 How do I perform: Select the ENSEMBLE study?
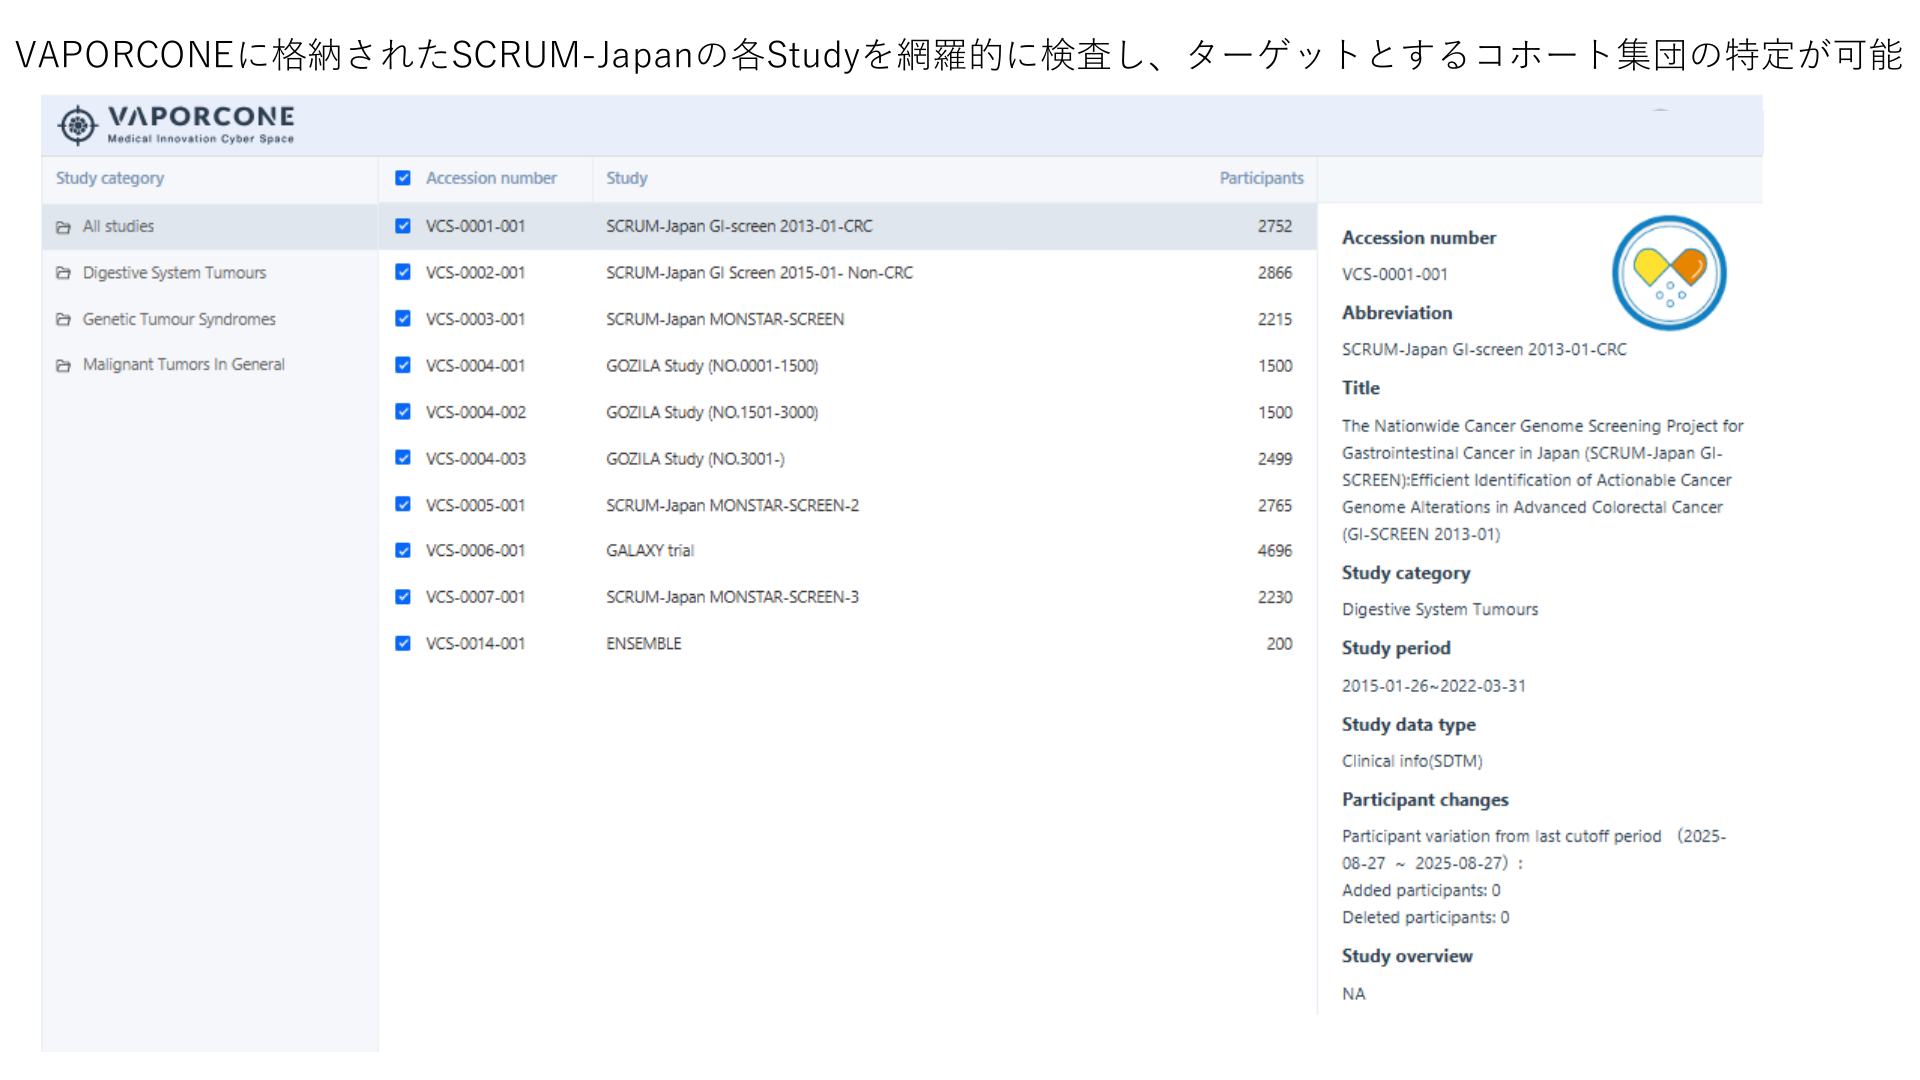click(x=643, y=644)
